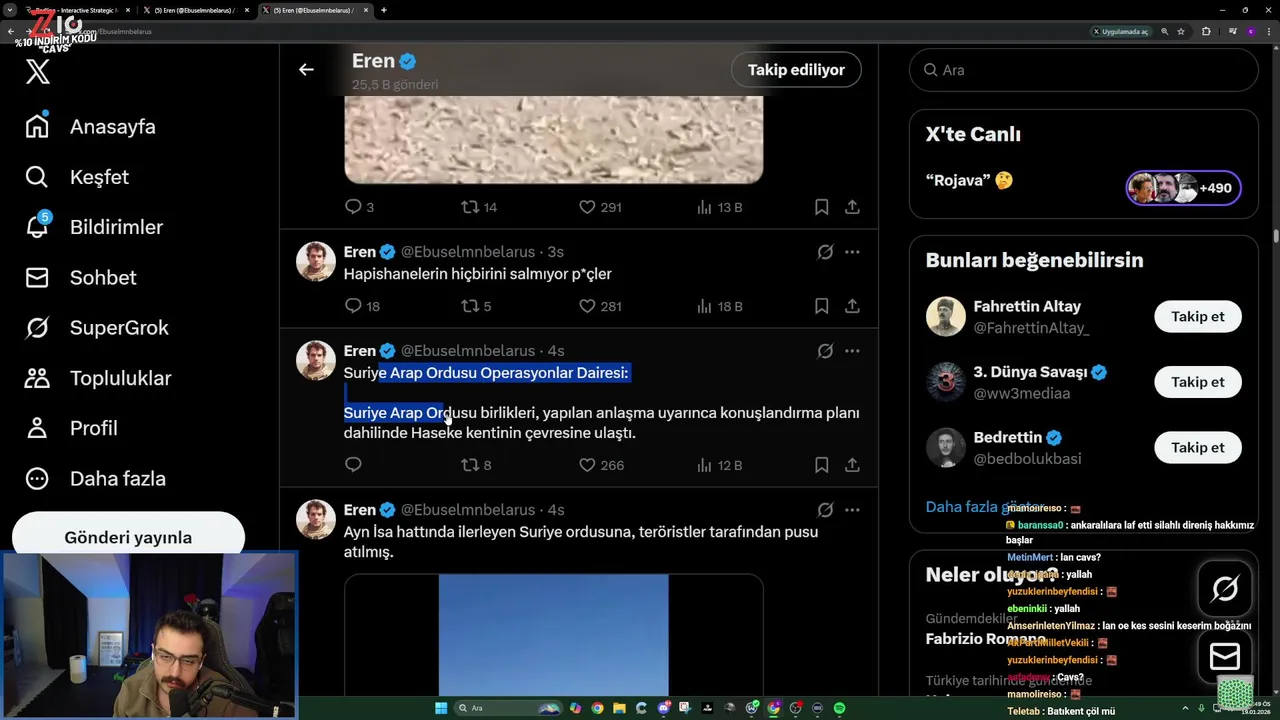The image size is (1280, 720).
Task: Repost the Haseke post with 8 reposts
Action: click(x=476, y=465)
